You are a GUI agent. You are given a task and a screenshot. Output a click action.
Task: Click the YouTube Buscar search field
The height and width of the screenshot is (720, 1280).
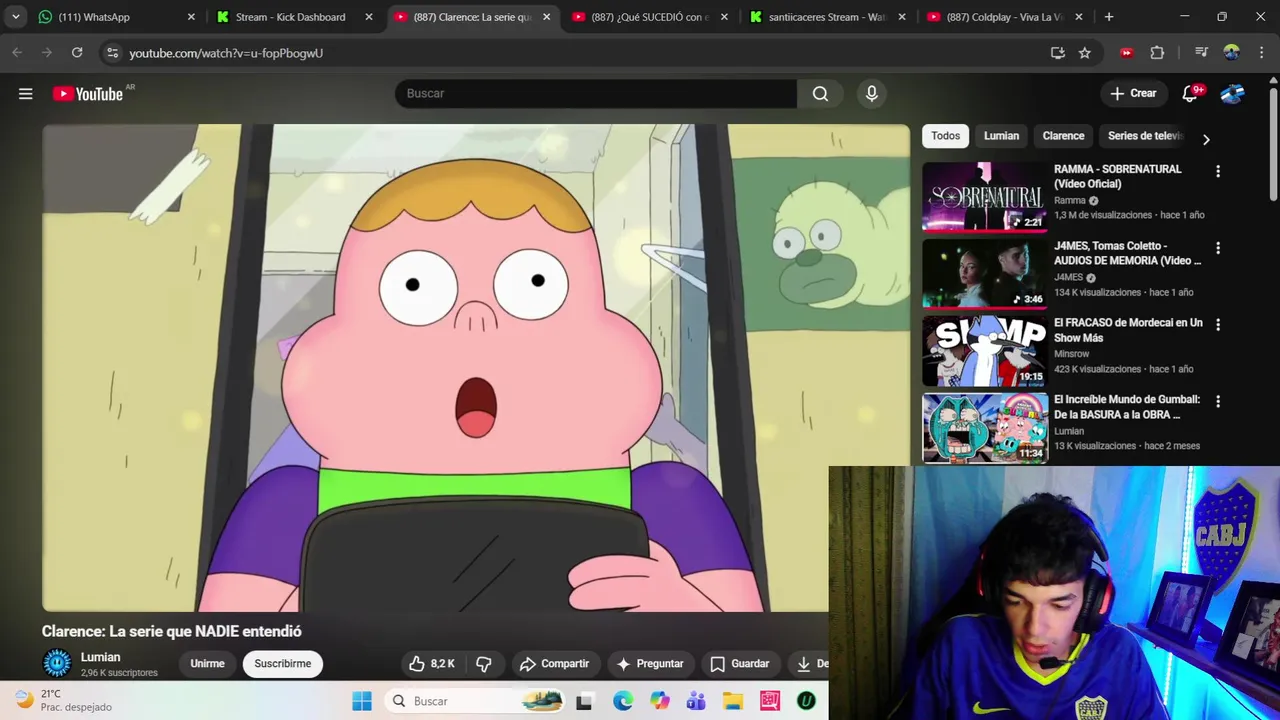tap(596, 93)
